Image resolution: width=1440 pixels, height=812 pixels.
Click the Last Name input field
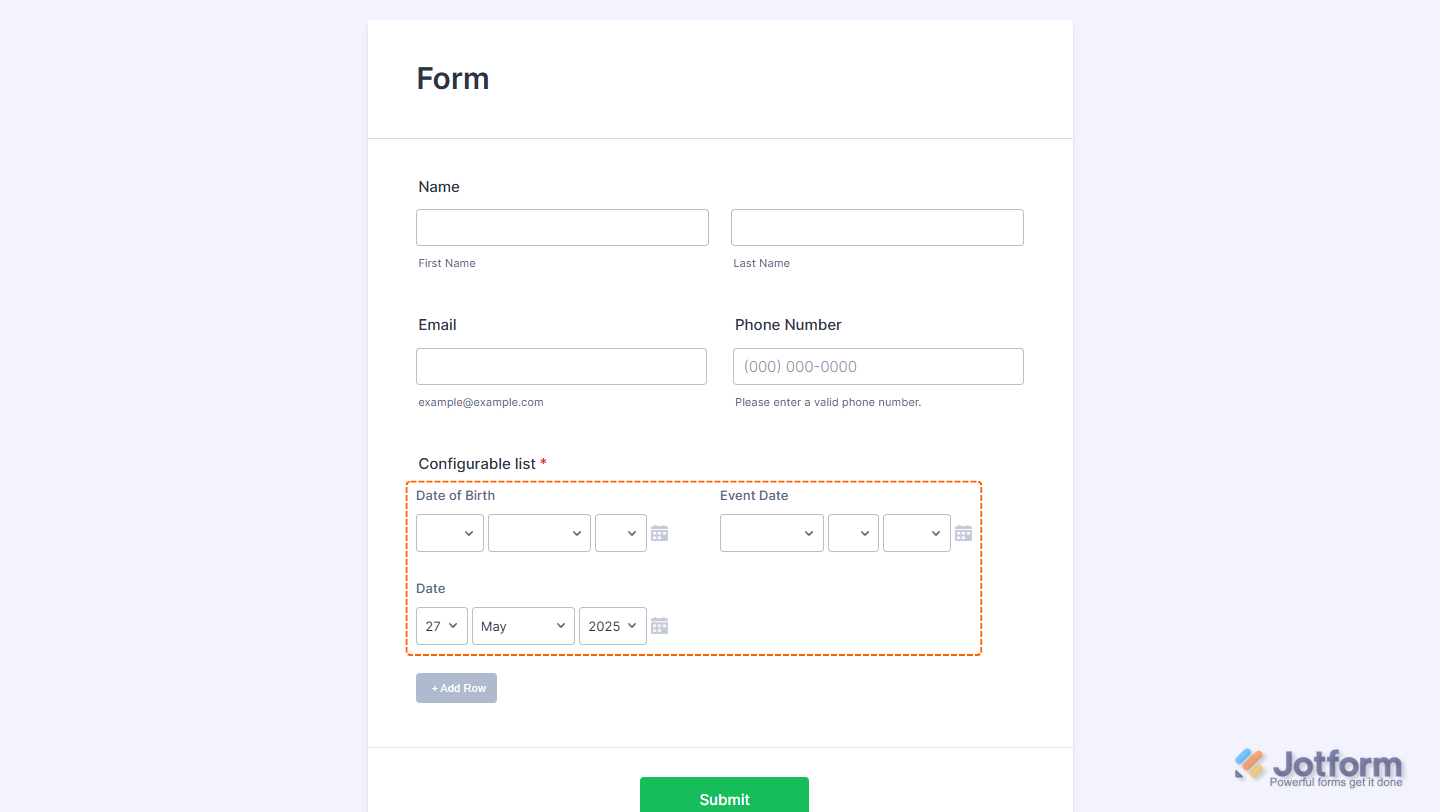(877, 227)
